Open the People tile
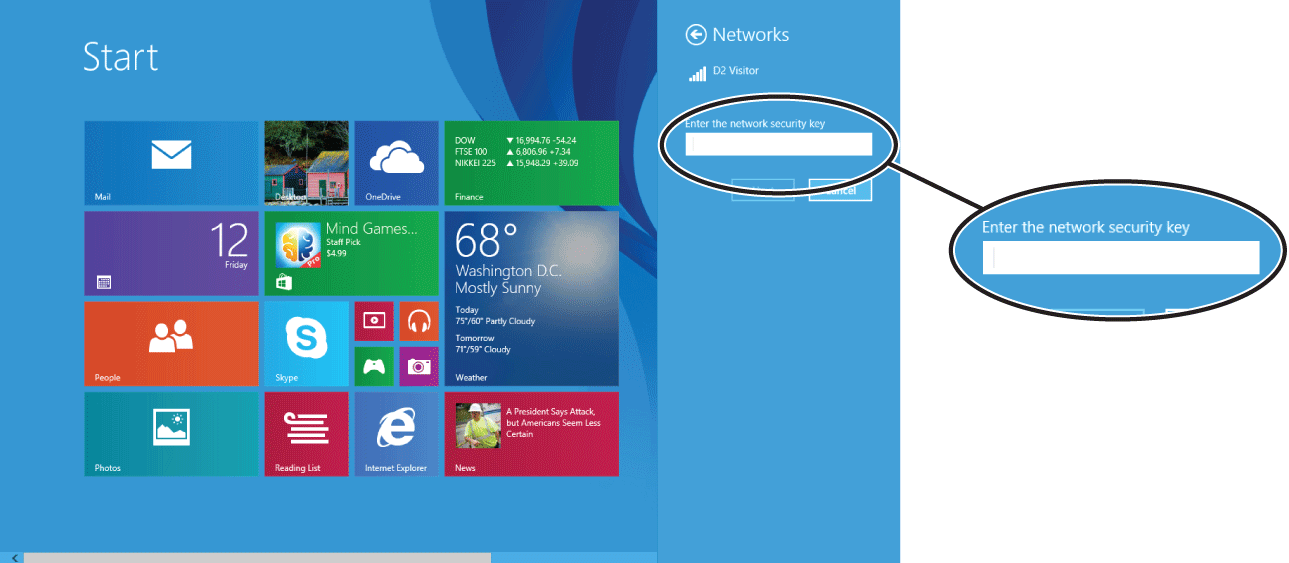 point(171,343)
